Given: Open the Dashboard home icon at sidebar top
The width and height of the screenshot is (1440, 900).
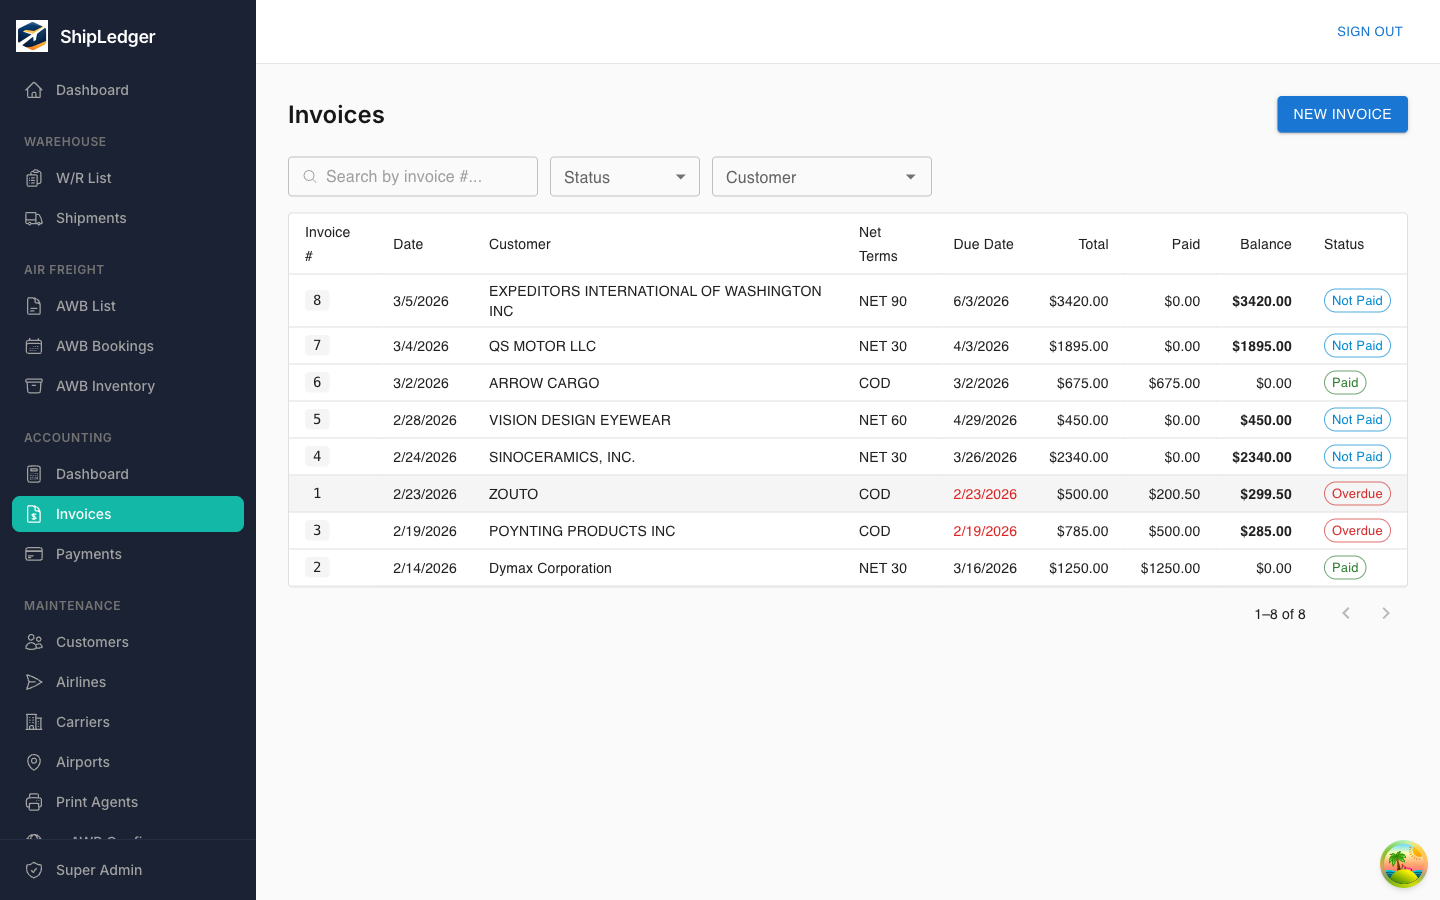Looking at the screenshot, I should 34,90.
